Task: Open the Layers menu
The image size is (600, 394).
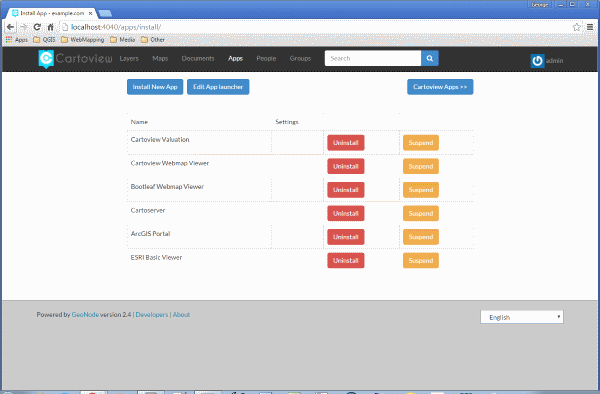Action: click(129, 59)
